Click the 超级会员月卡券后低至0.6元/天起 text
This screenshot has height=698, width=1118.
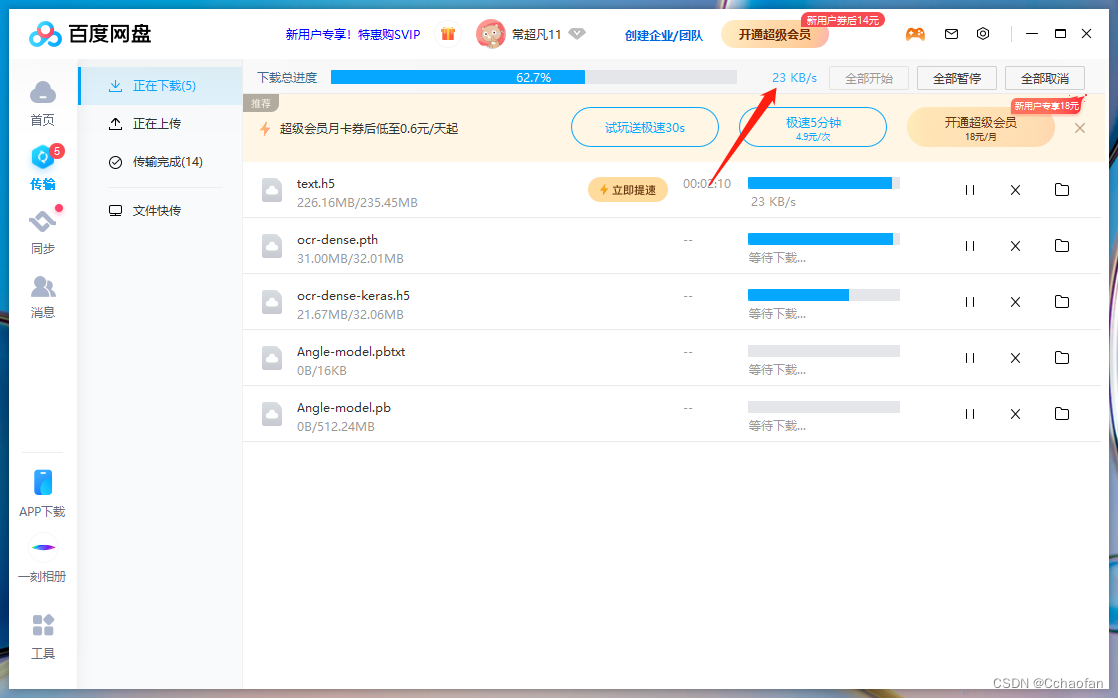tap(369, 128)
